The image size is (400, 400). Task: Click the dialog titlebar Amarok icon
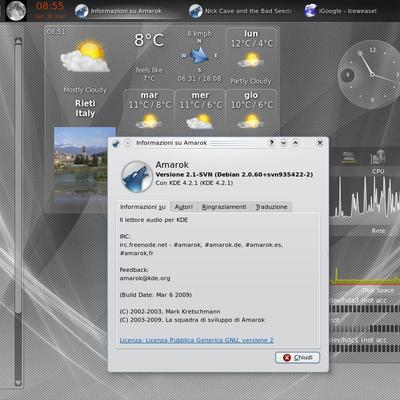(x=116, y=143)
